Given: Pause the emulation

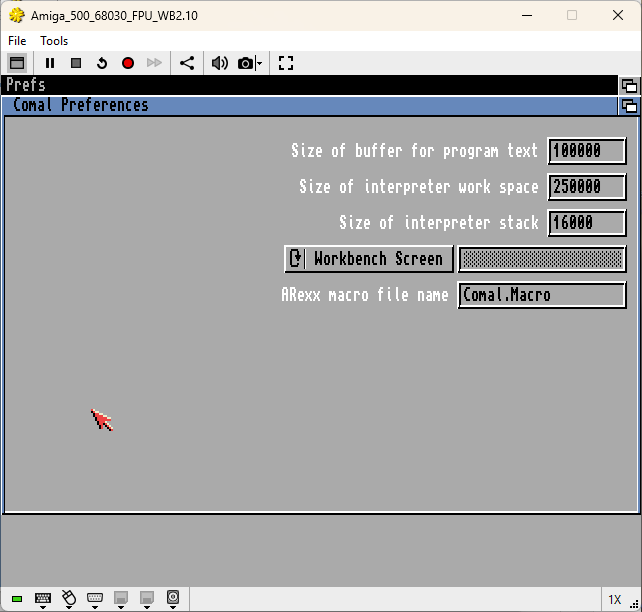Looking at the screenshot, I should click(x=50, y=63).
